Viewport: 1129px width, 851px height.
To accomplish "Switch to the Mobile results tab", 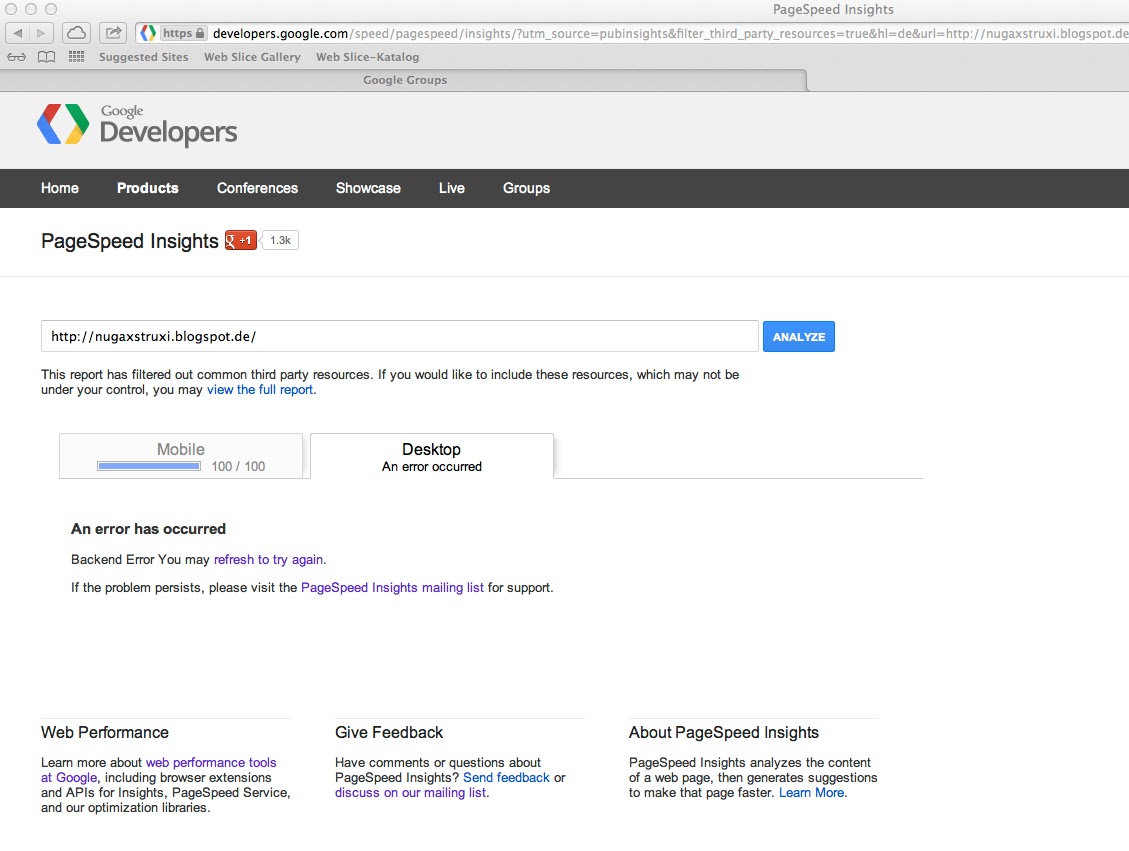I will coord(181,456).
